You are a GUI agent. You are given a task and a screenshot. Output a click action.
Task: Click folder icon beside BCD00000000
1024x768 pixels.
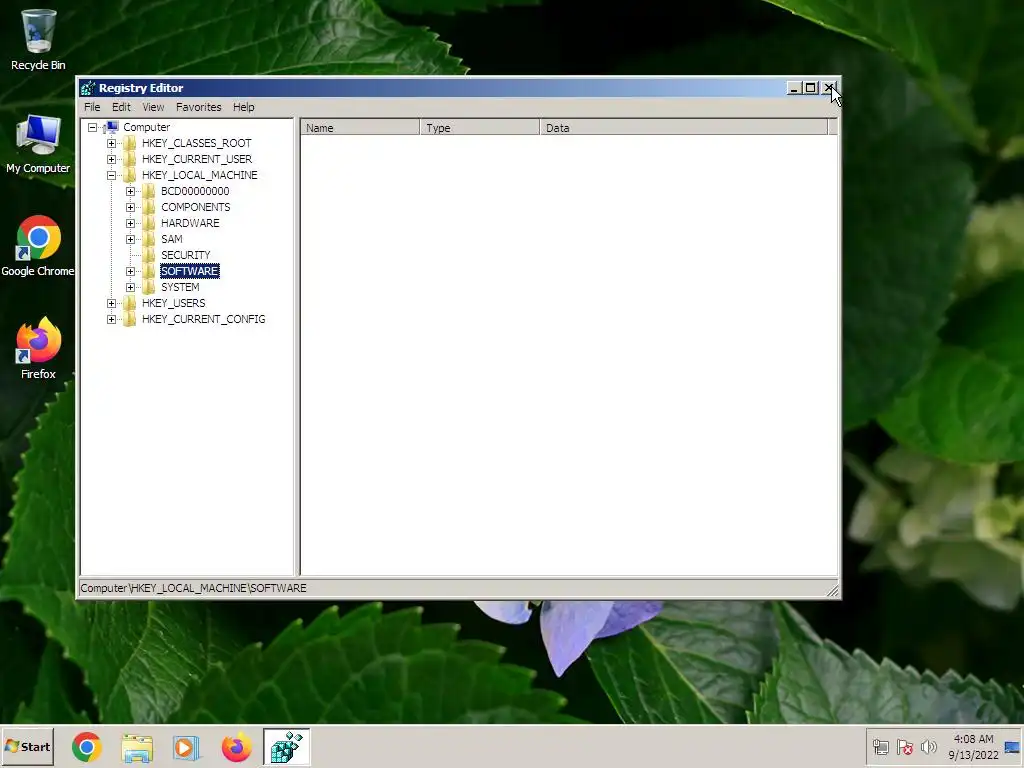(149, 191)
